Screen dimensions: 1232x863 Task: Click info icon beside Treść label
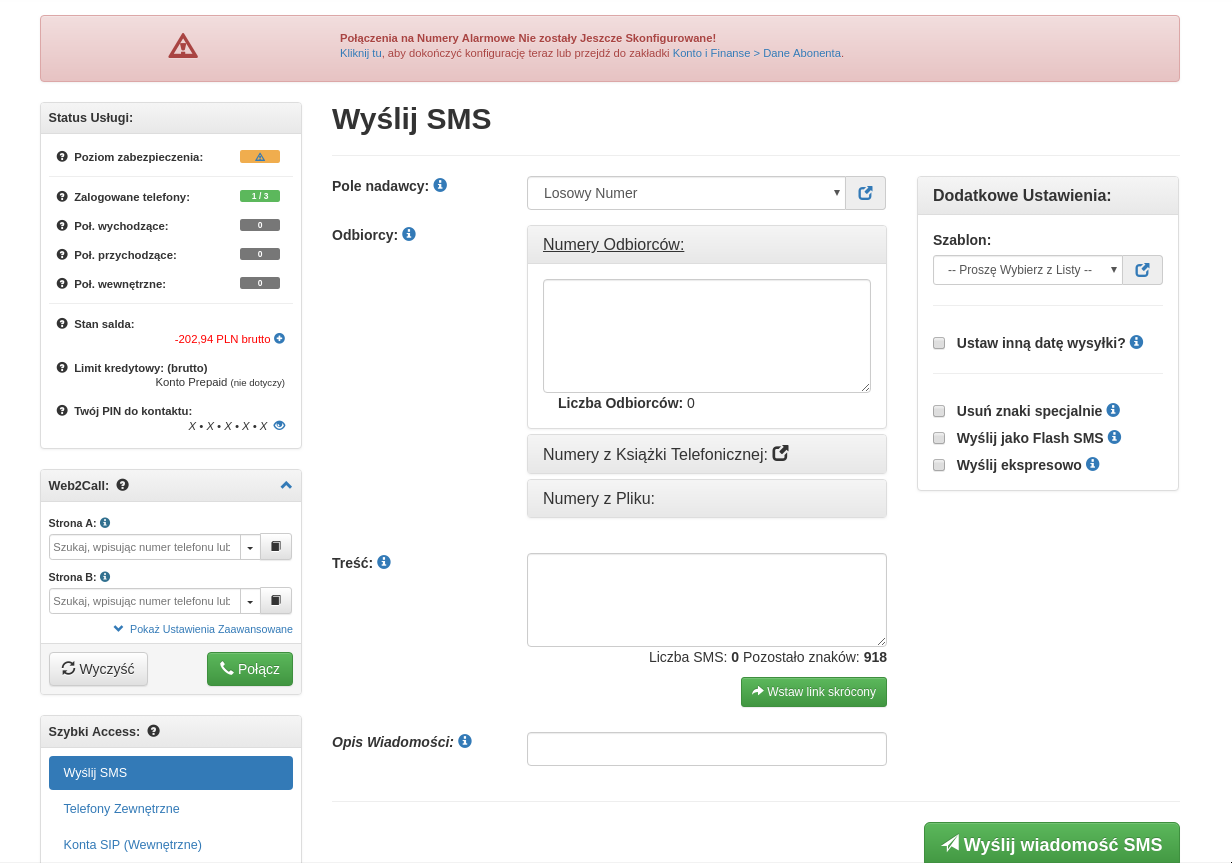[384, 562]
